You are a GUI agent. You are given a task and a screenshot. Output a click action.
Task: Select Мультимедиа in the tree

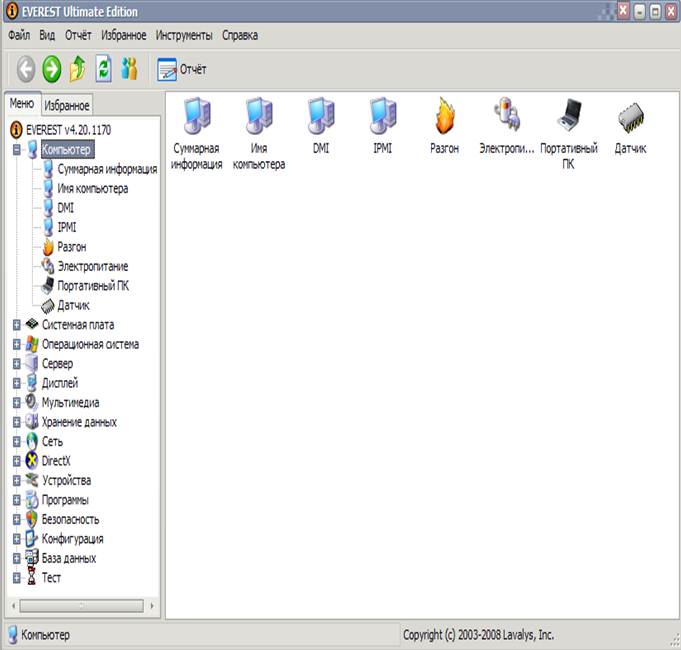pyautogui.click(x=70, y=403)
